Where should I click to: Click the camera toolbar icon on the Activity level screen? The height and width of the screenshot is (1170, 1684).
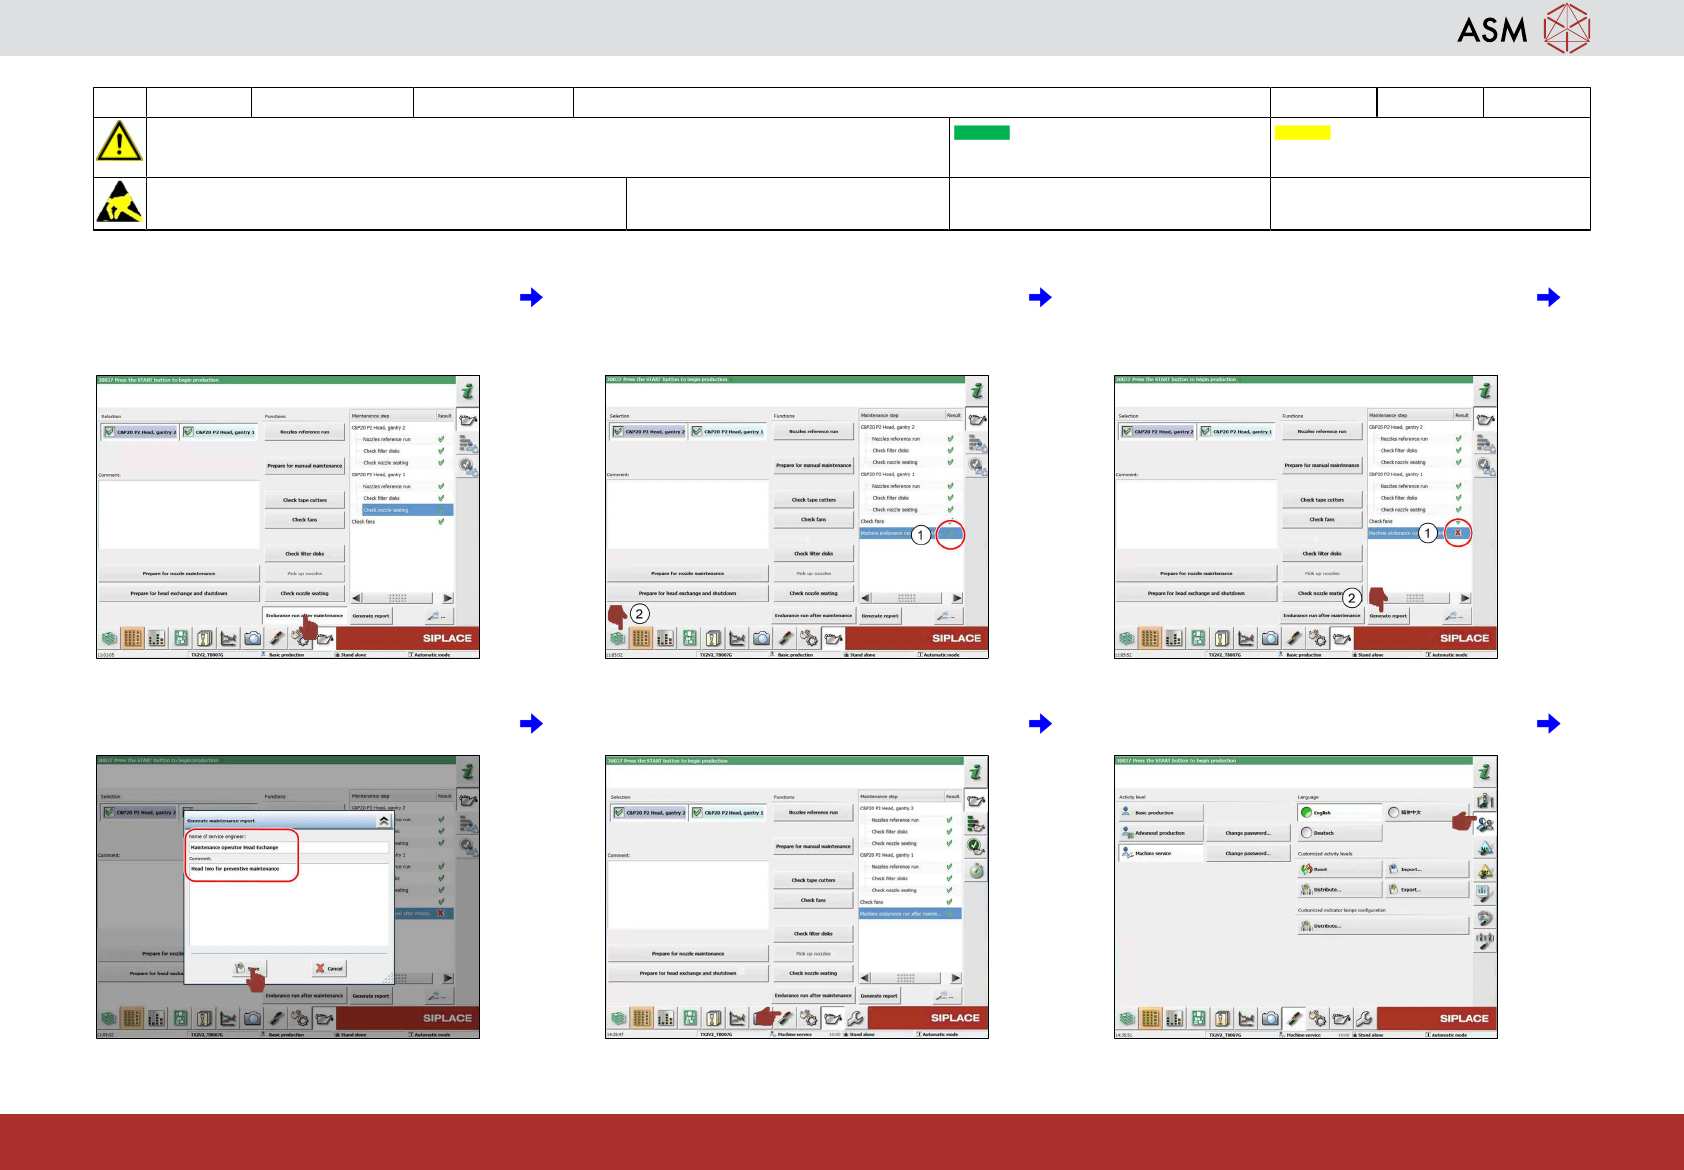click(x=1271, y=1018)
